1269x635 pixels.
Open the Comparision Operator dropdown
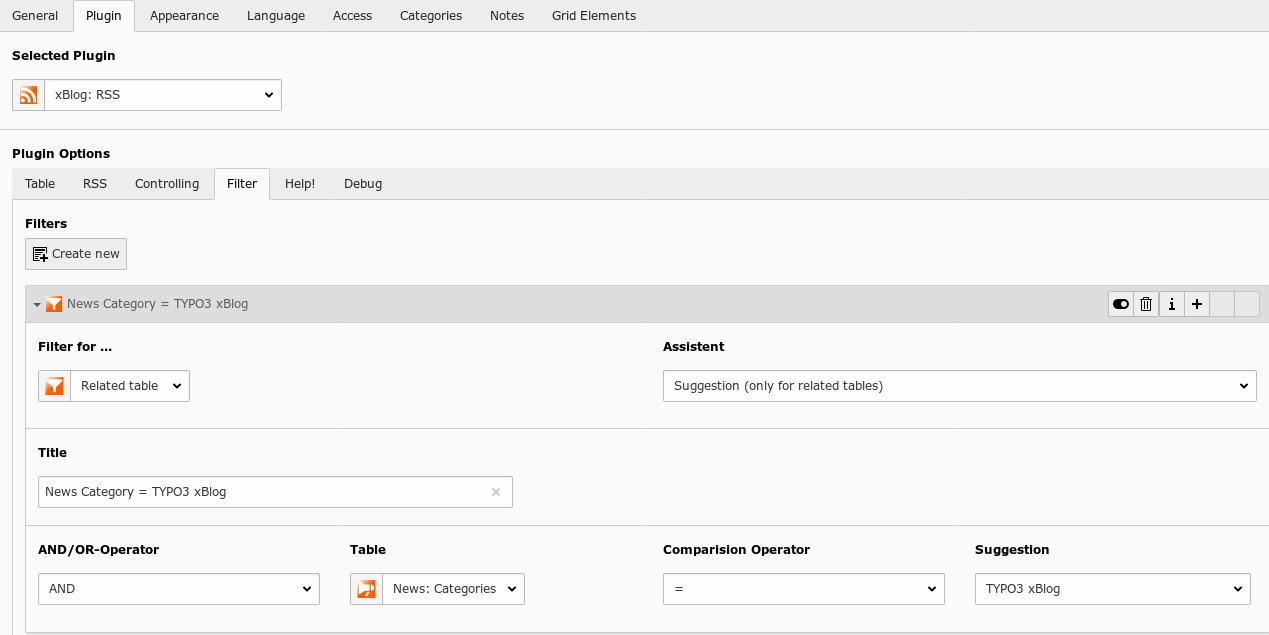(x=804, y=589)
